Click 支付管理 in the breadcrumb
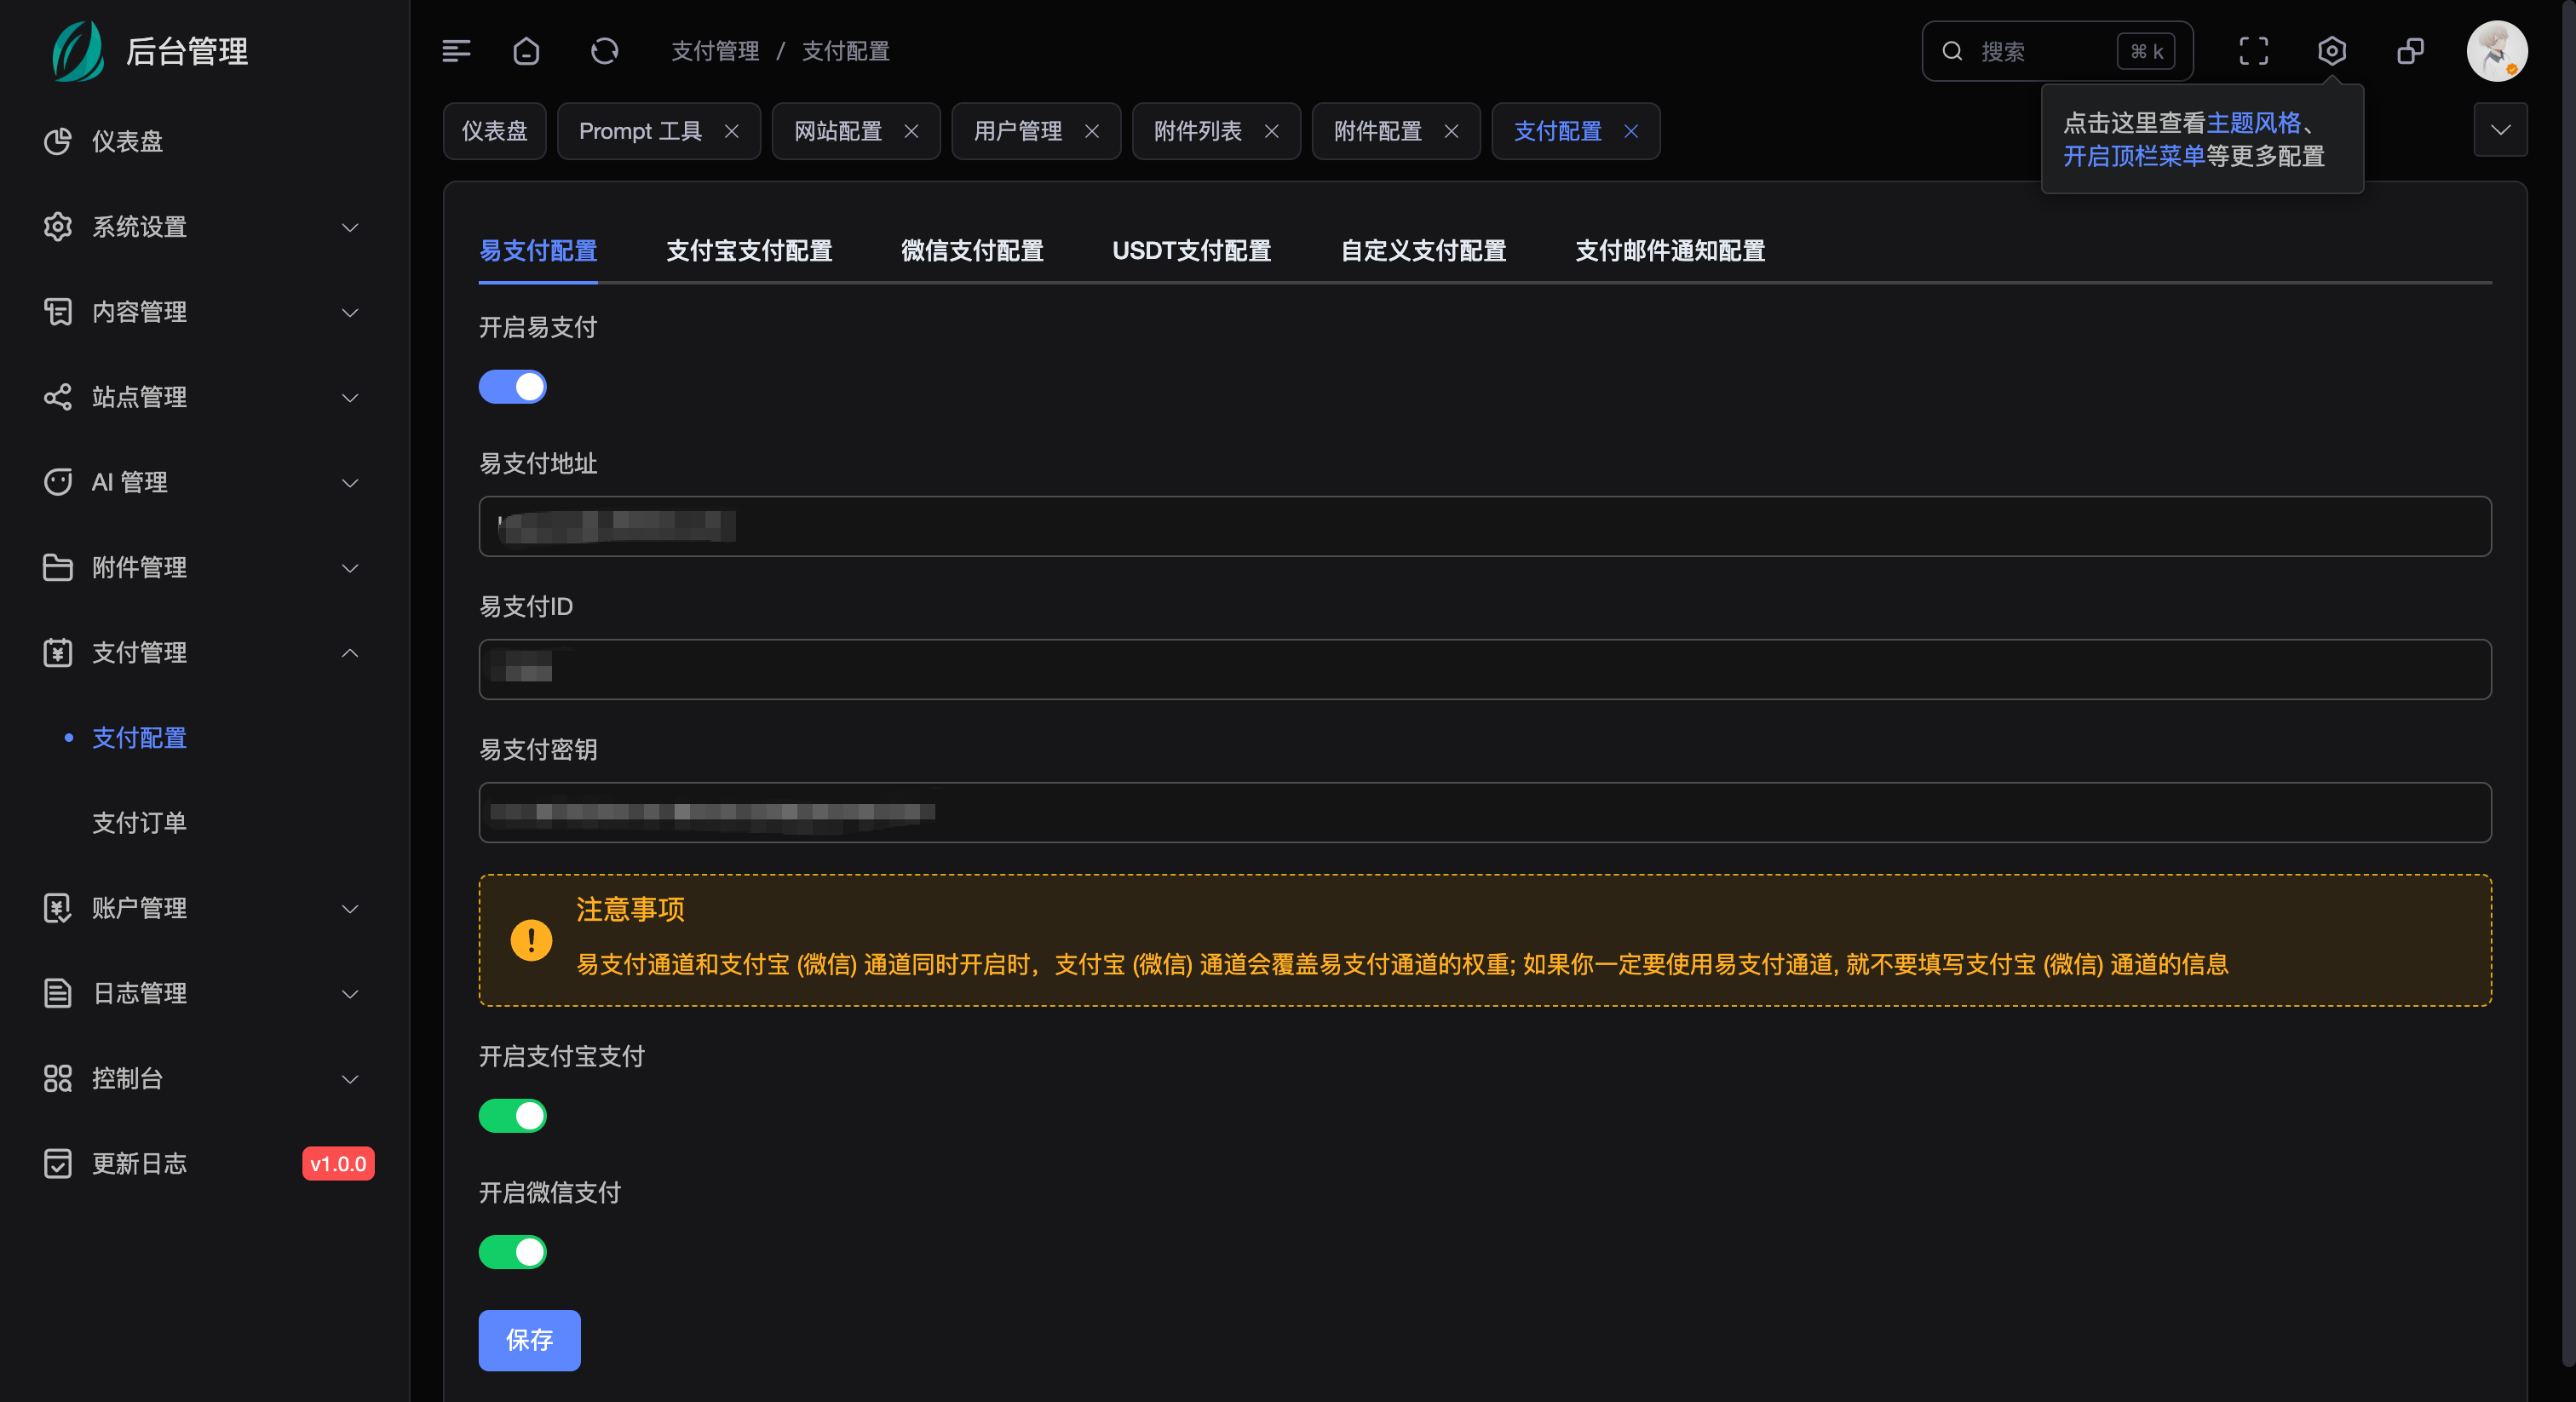 [715, 51]
